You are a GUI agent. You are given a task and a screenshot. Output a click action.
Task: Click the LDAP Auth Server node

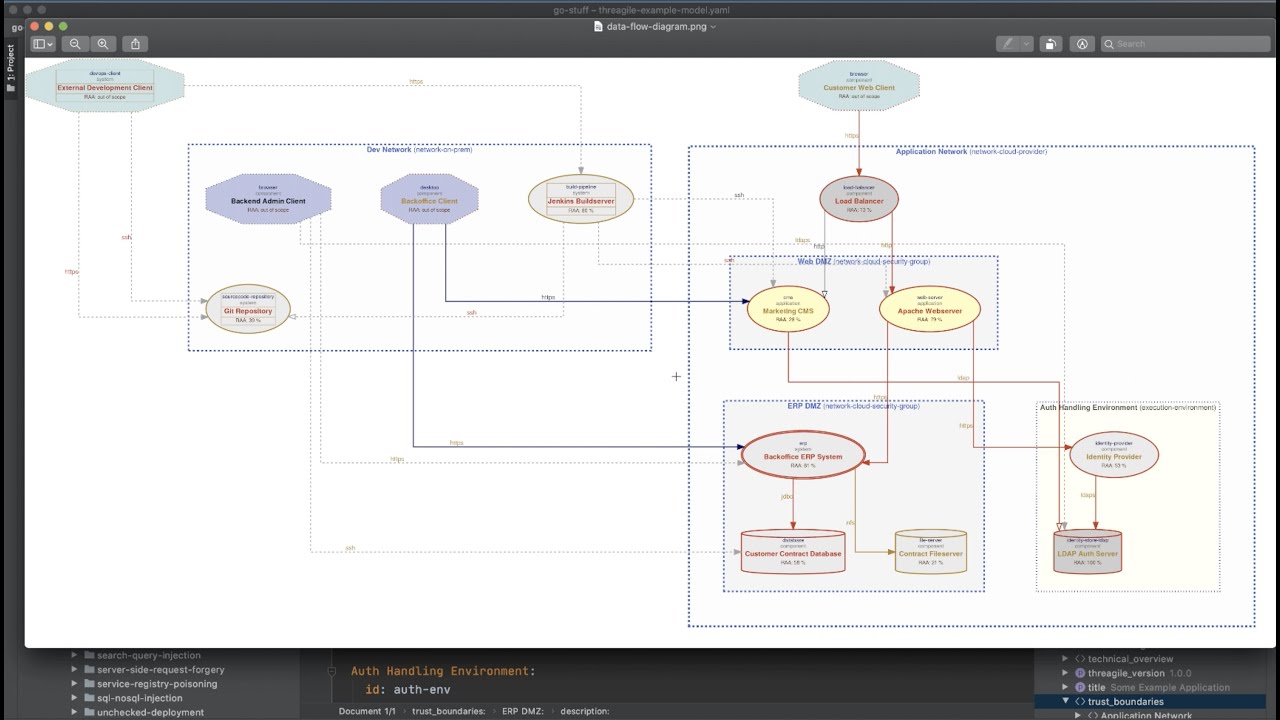pyautogui.click(x=1088, y=552)
